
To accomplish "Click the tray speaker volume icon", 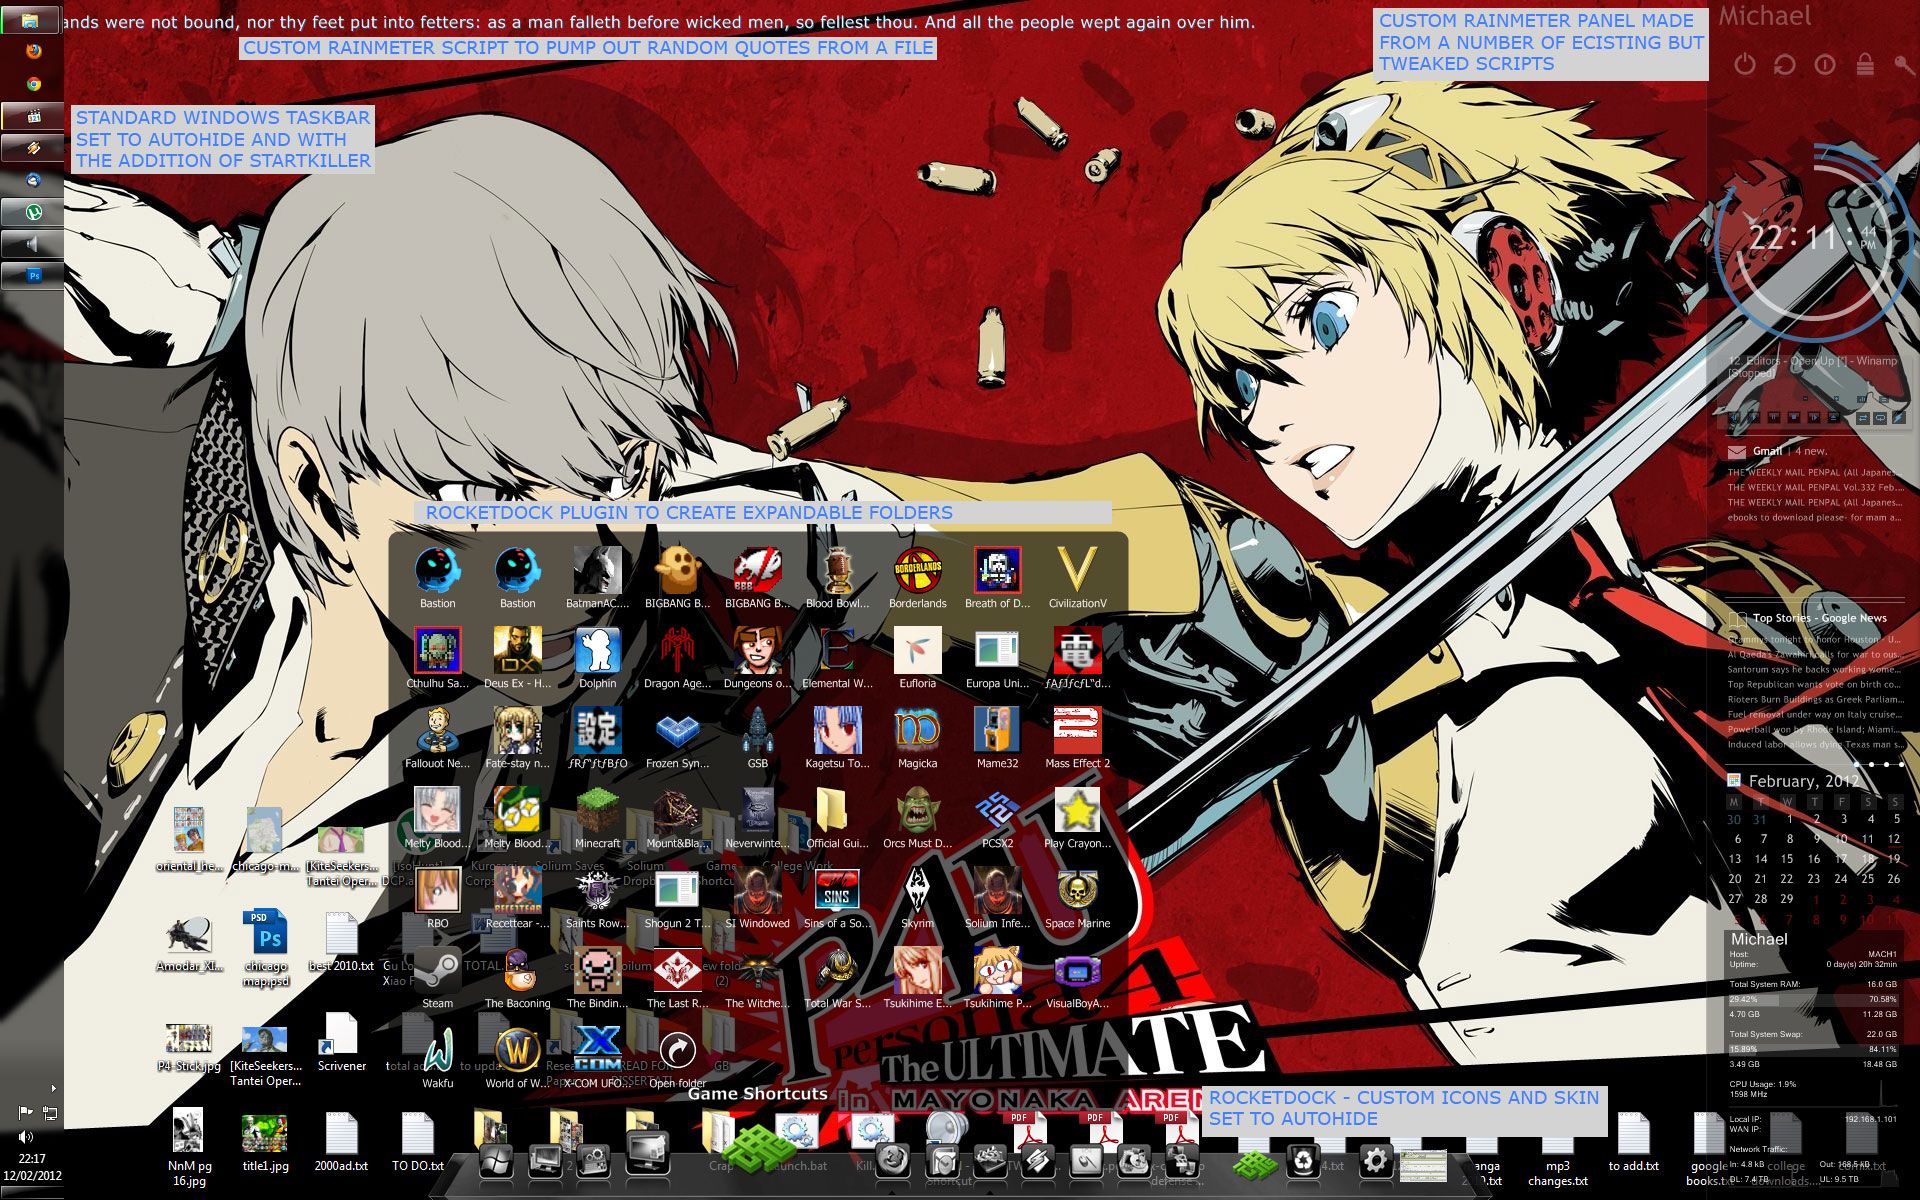I will click(x=25, y=1137).
